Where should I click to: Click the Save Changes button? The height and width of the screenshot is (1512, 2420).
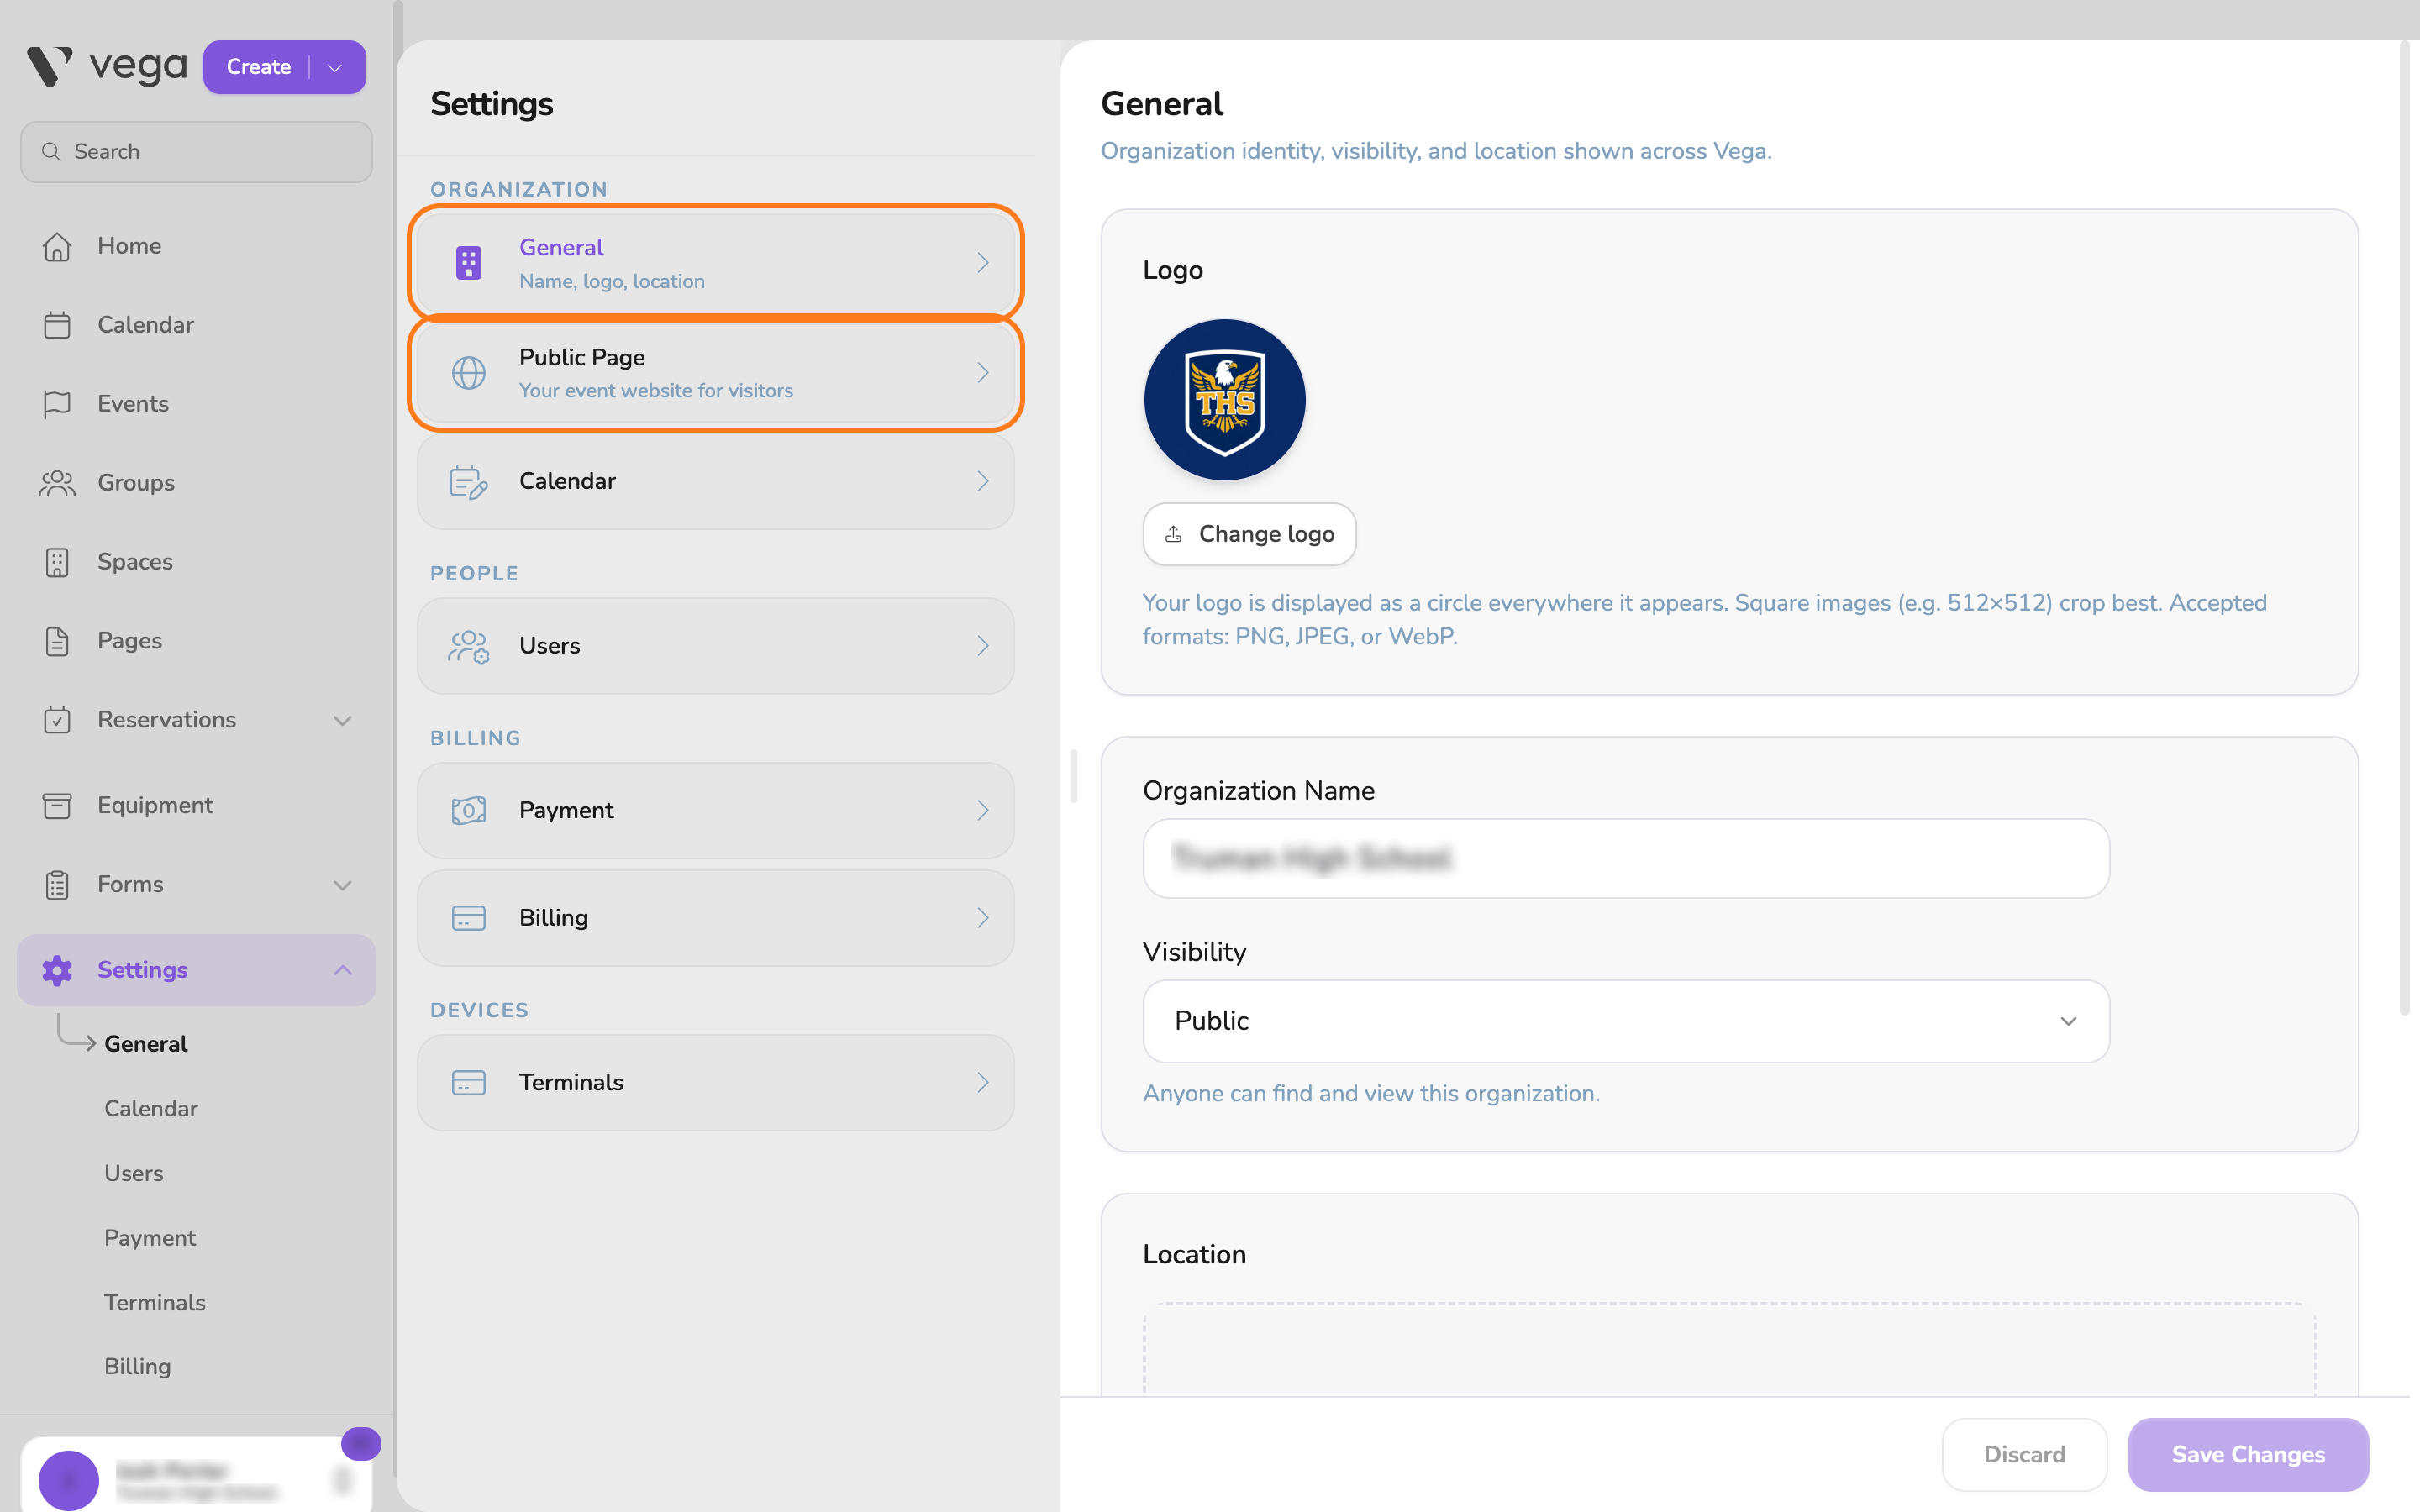(2248, 1454)
